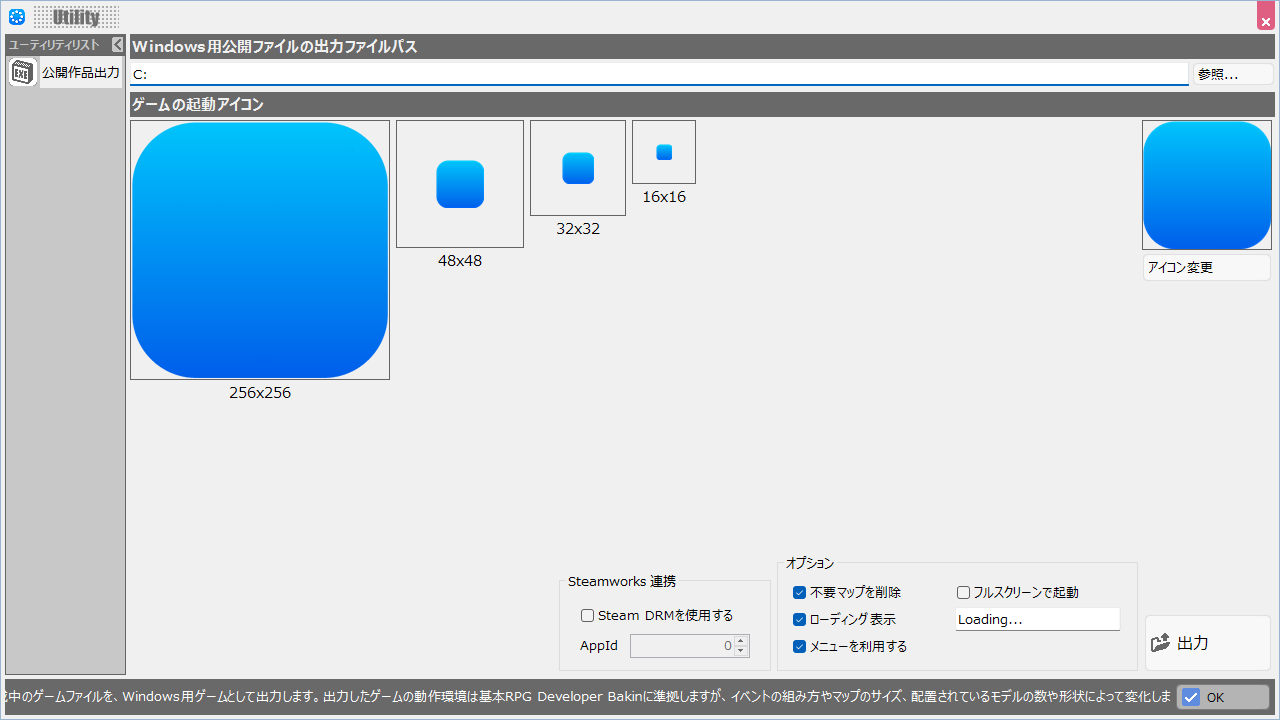Select the 48x48 icon preview
This screenshot has height=720, width=1280.
point(460,184)
